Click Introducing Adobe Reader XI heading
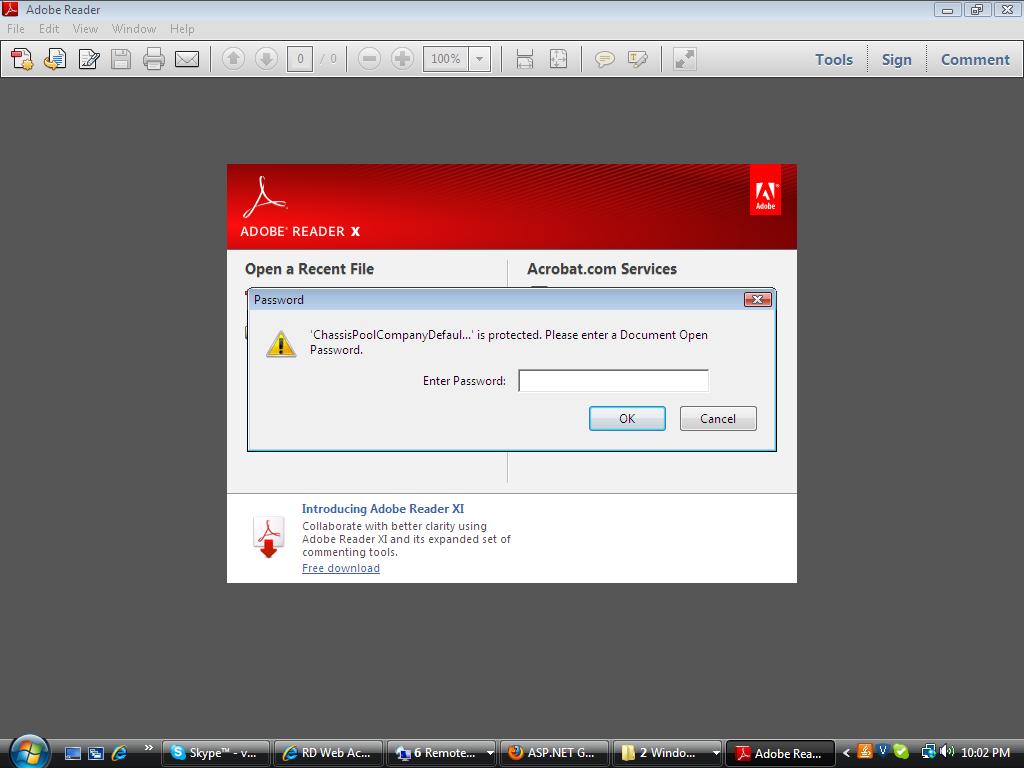 (x=383, y=509)
